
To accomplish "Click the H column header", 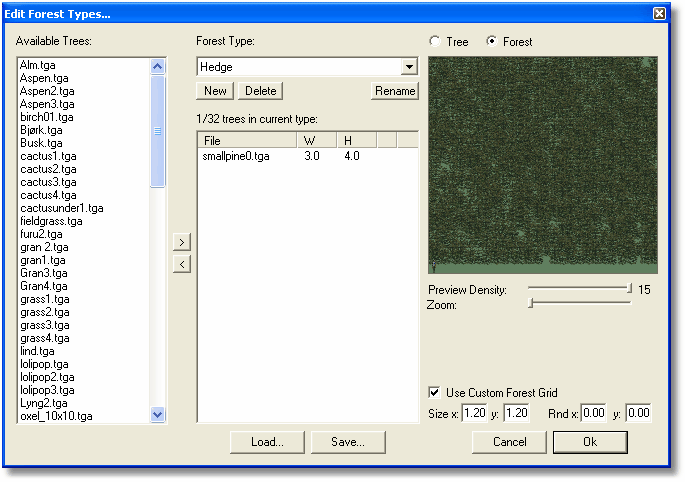I will (356, 141).
